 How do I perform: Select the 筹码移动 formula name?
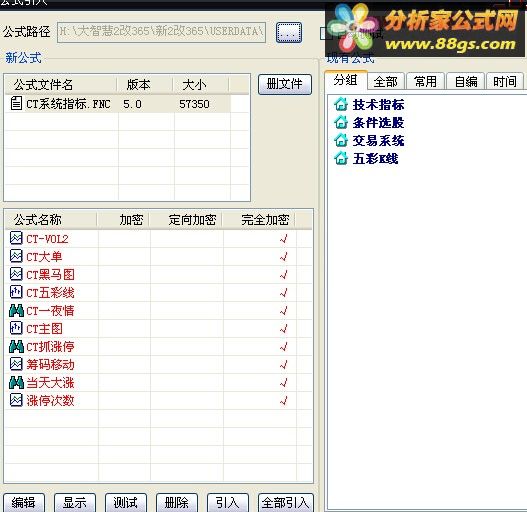coord(50,365)
